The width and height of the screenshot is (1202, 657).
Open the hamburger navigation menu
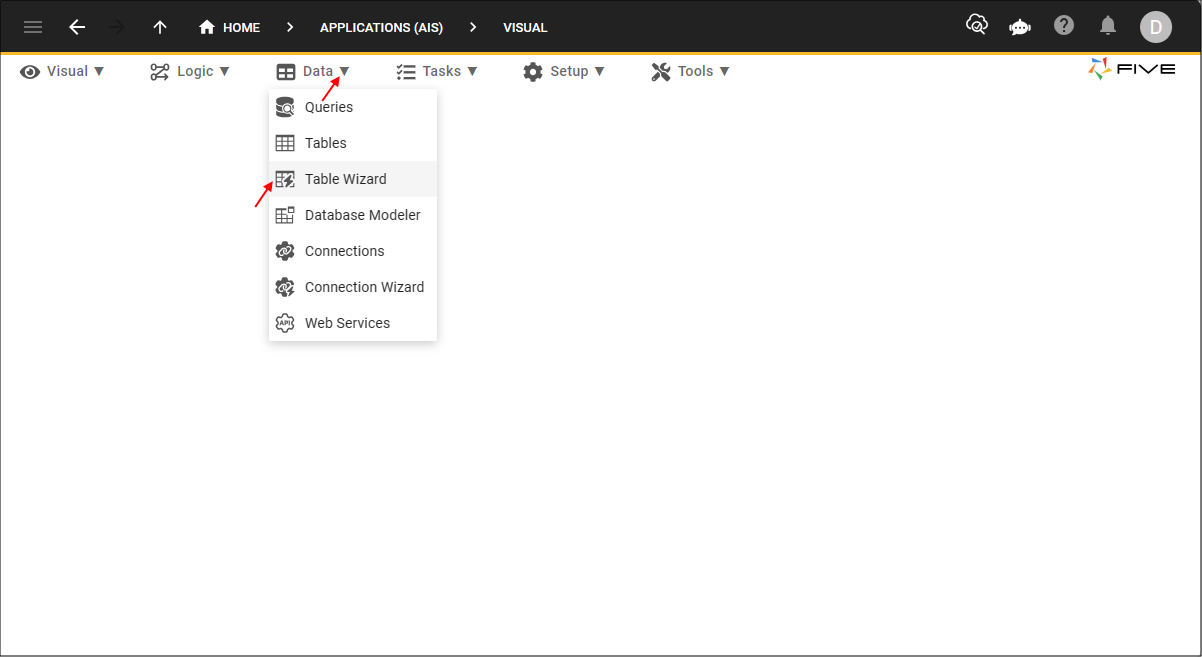click(33, 27)
